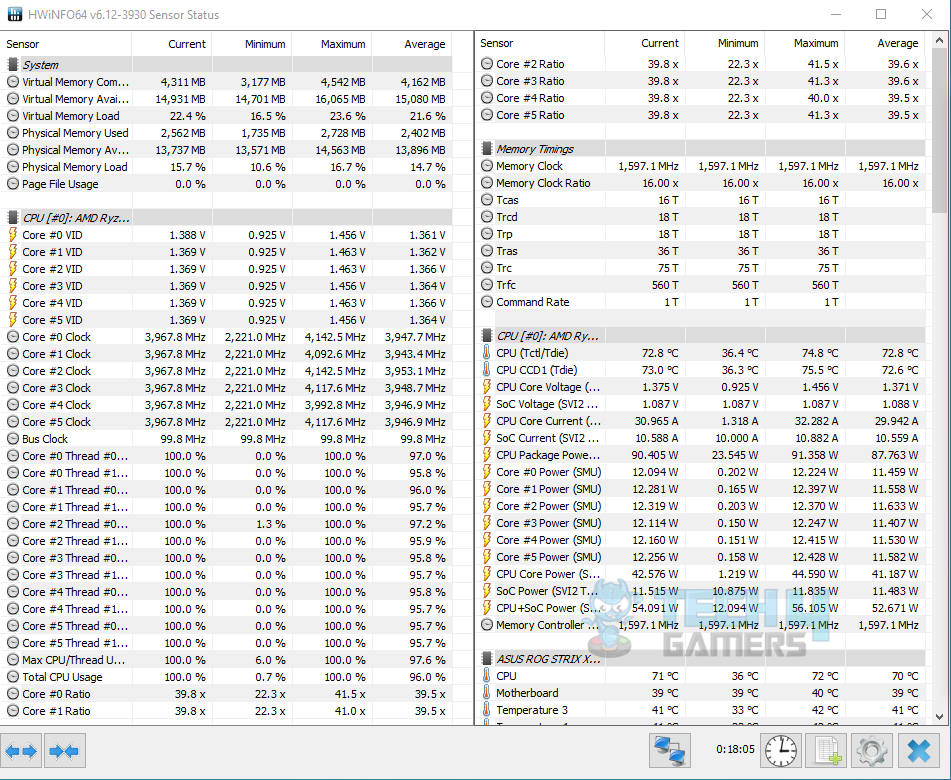This screenshot has height=780, width=951.
Task: Select the Memory Controller row
Action: (x=701, y=625)
